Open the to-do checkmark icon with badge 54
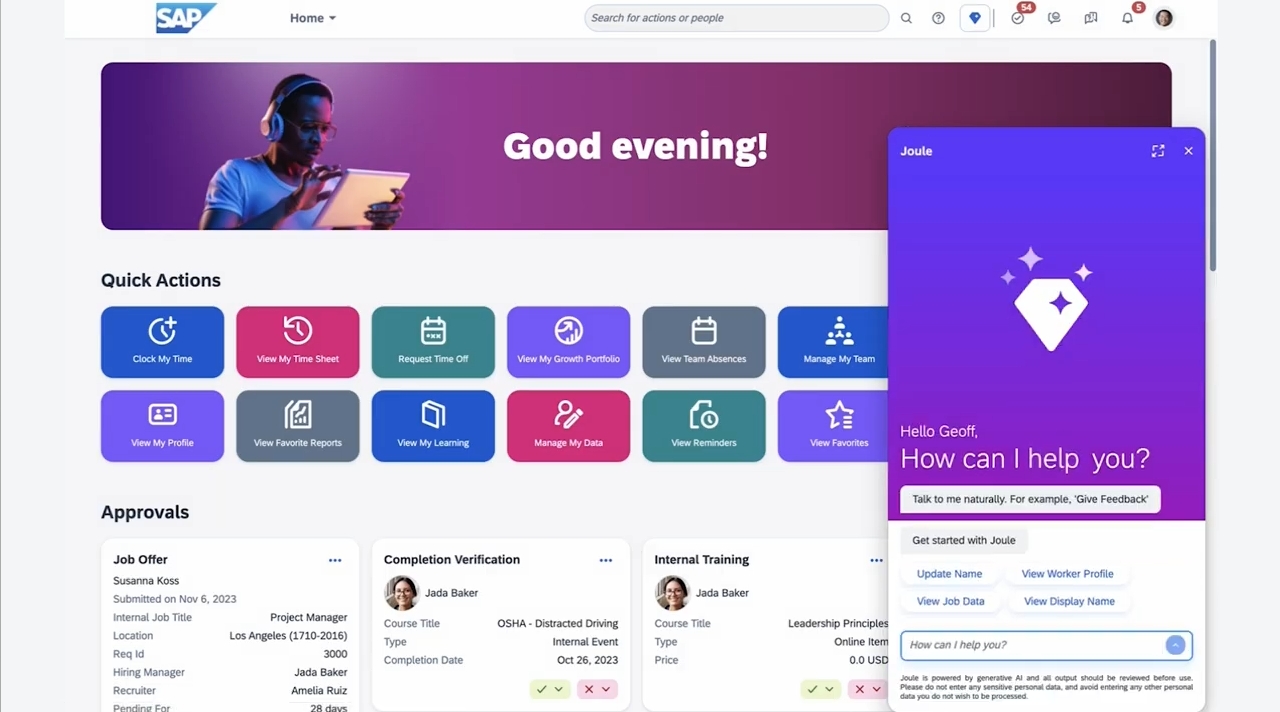 click(x=1017, y=18)
